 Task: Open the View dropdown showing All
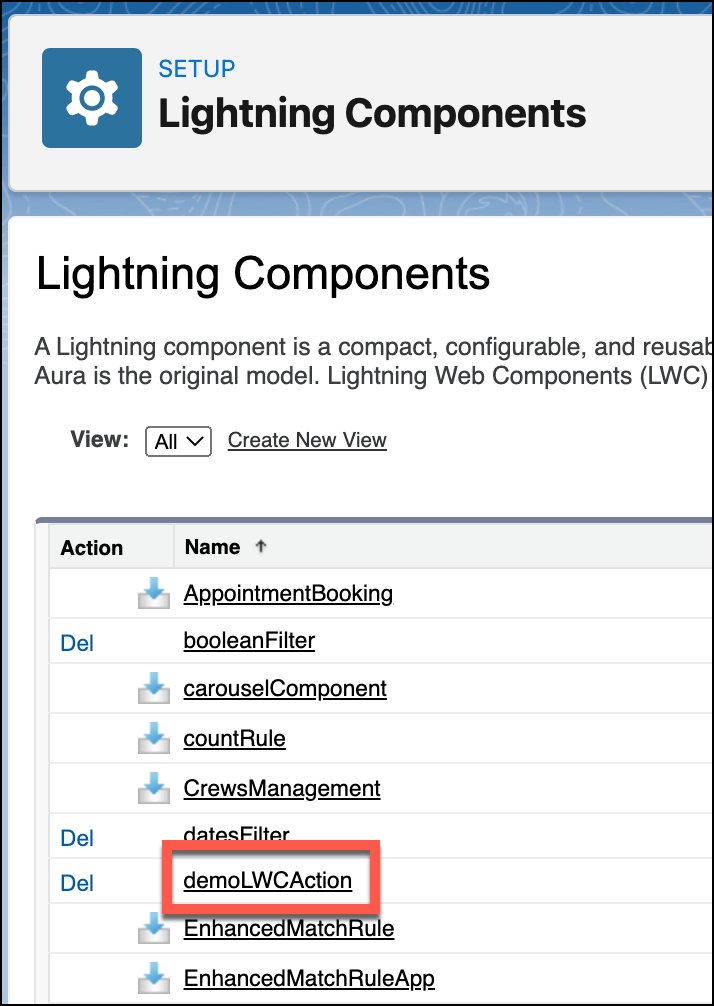pyautogui.click(x=178, y=441)
